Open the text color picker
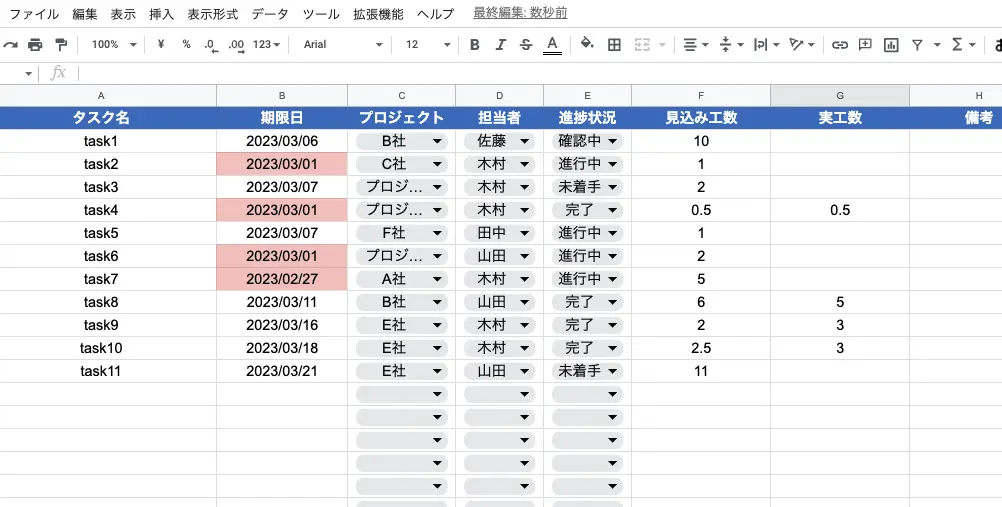The image size is (1002, 507). (x=552, y=45)
